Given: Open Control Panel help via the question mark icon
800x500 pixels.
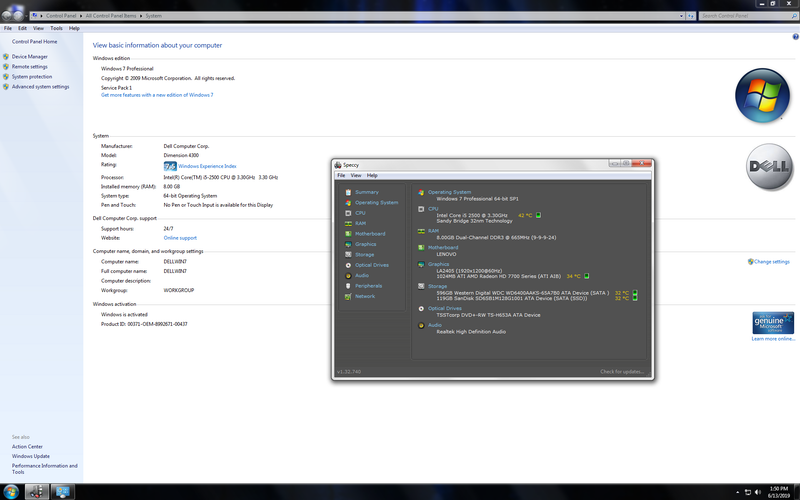Looking at the screenshot, I should click(x=795, y=37).
